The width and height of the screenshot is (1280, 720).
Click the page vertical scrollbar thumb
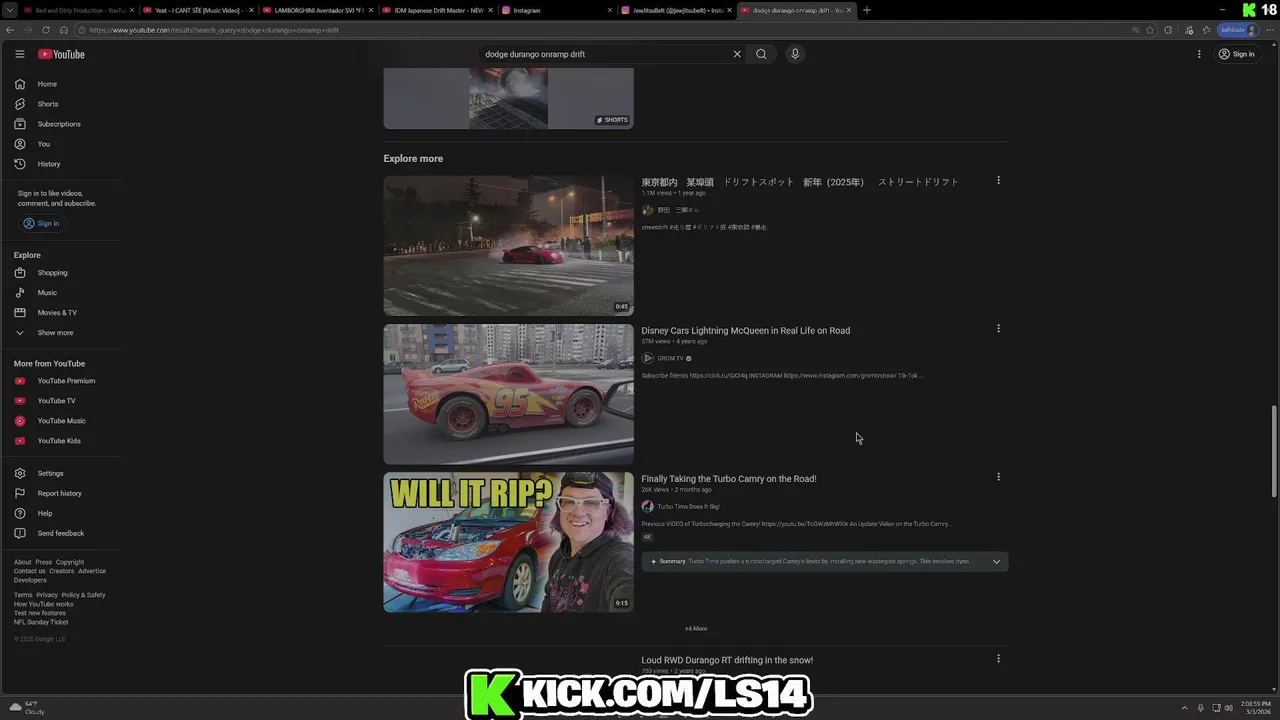(1274, 450)
